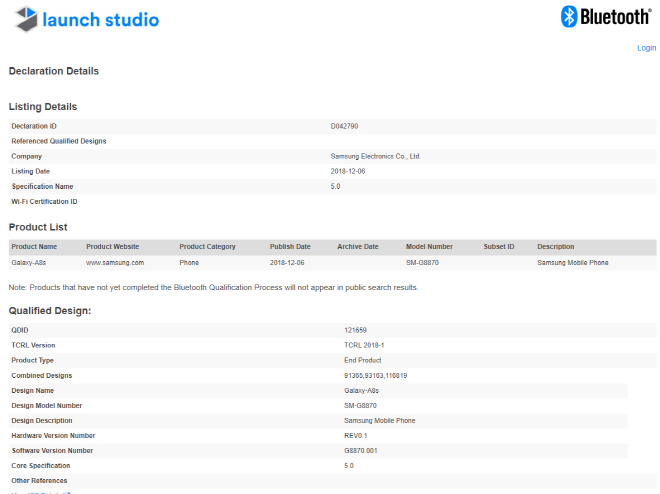Click the note about Bluetooth Qualification Process
Screen dimensions: 660x494
click(x=213, y=287)
